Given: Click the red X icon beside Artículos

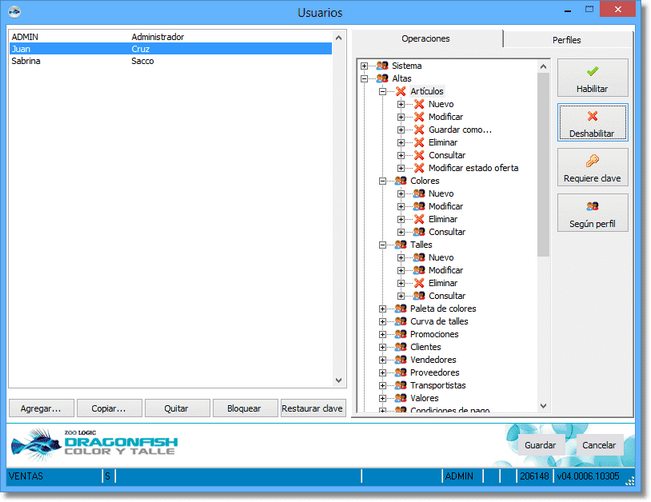Looking at the screenshot, I should (400, 91).
